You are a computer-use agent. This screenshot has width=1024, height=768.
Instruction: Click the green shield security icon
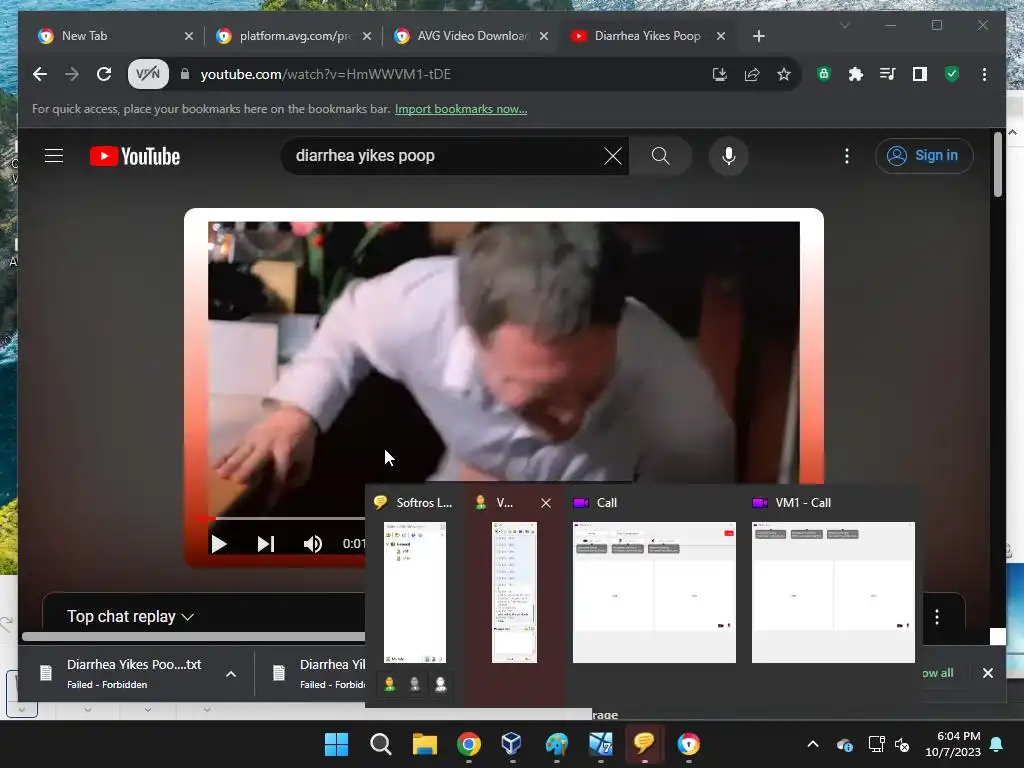(x=952, y=74)
